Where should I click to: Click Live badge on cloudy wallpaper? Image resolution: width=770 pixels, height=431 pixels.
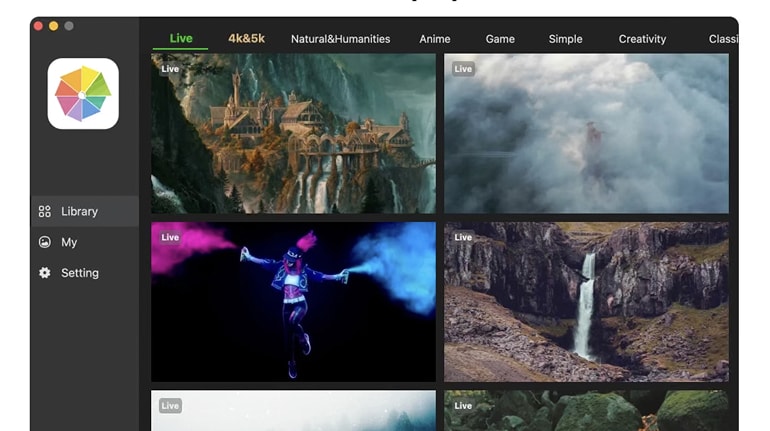click(463, 69)
